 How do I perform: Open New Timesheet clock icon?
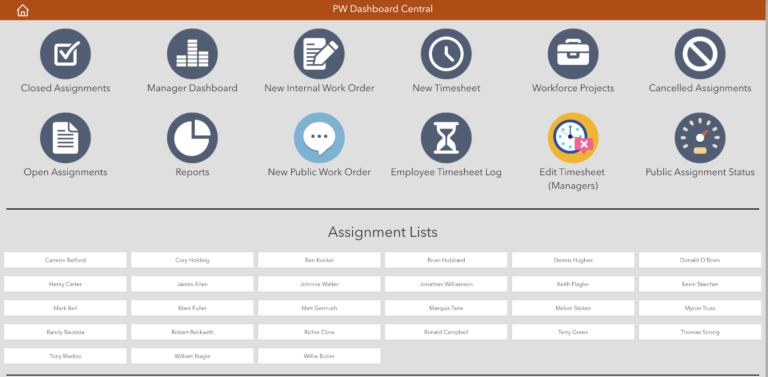pos(446,54)
